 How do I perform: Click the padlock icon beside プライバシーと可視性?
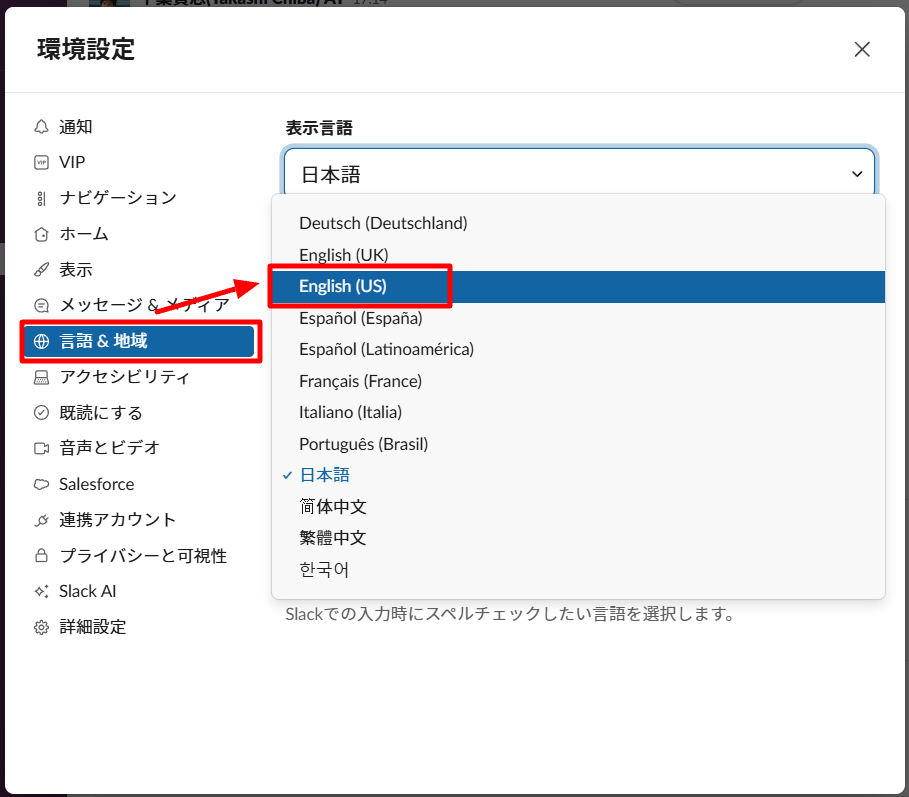(41, 556)
